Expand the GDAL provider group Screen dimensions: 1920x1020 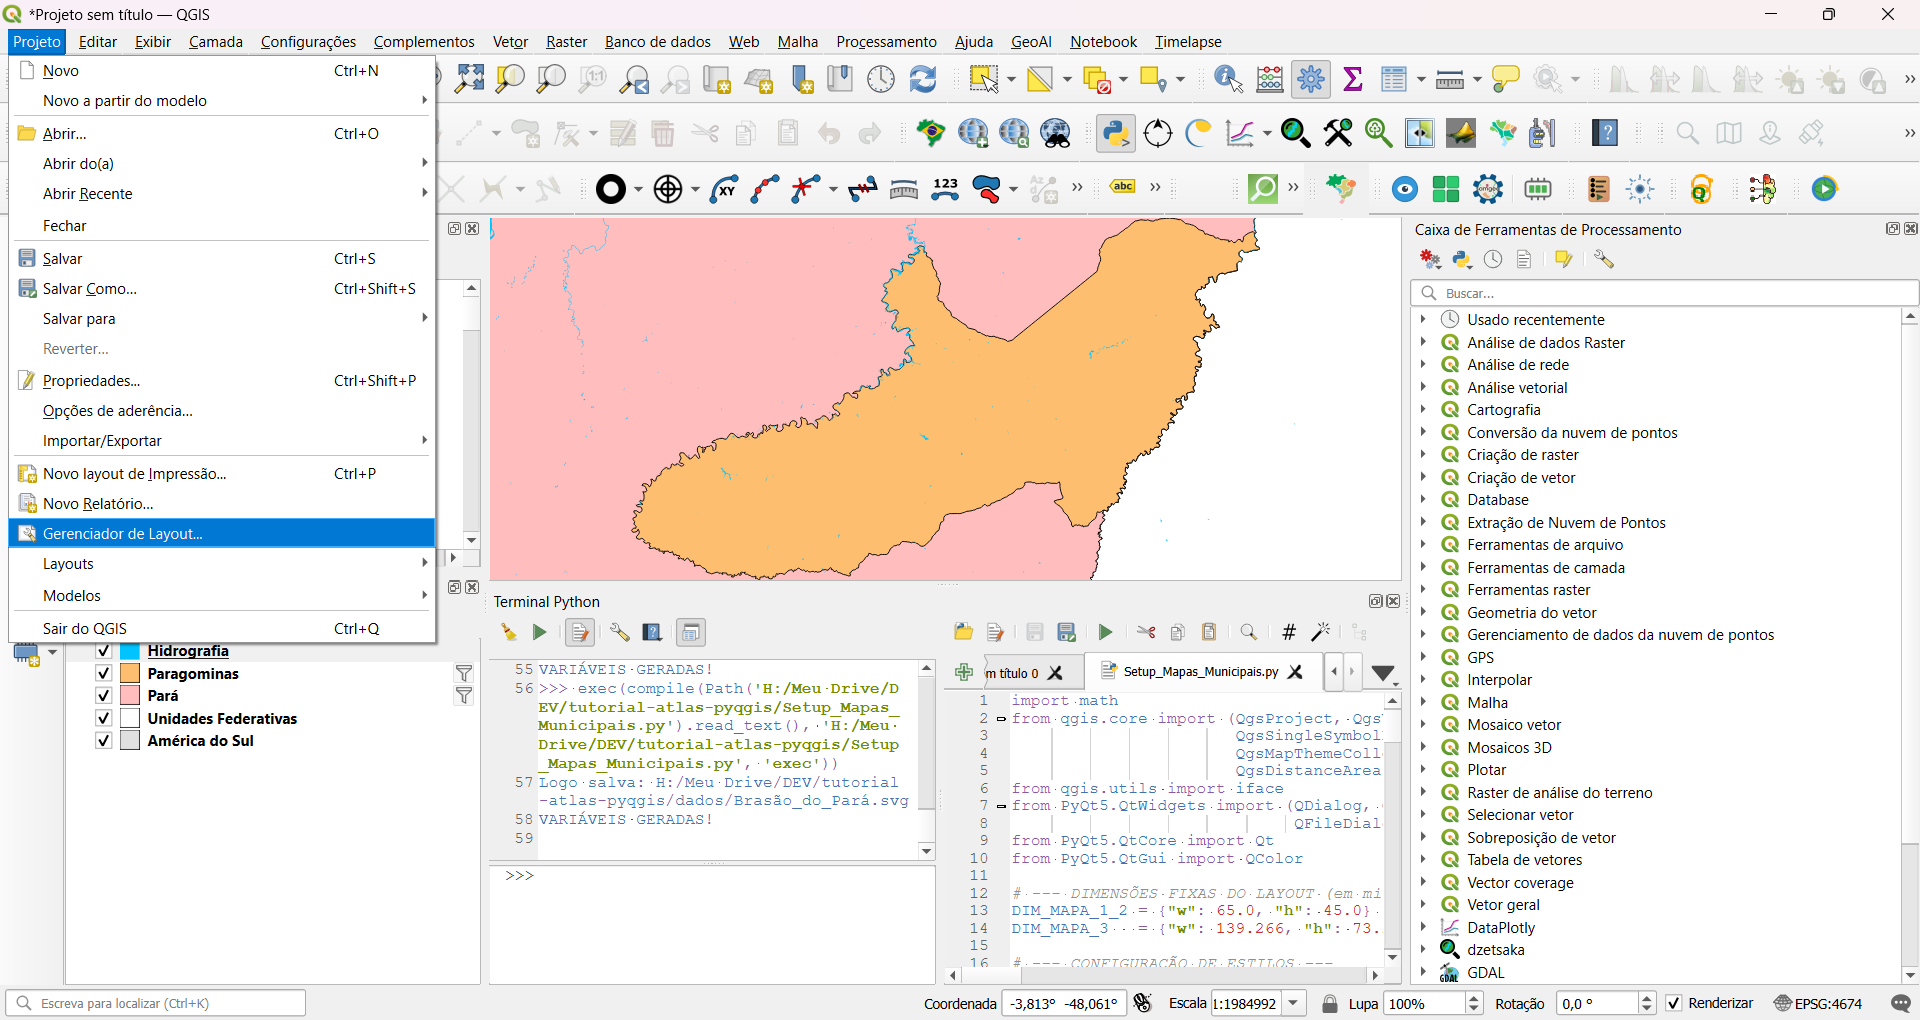[x=1423, y=972]
